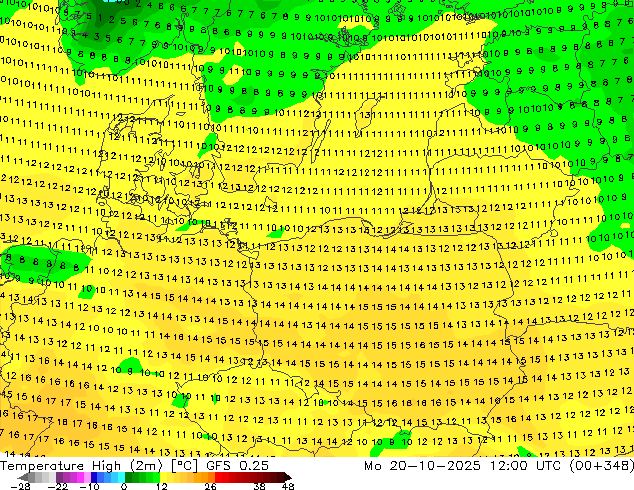This screenshot has height=490, width=634.
Task: Click the dark green segment of the legend
Action: pos(129,477)
